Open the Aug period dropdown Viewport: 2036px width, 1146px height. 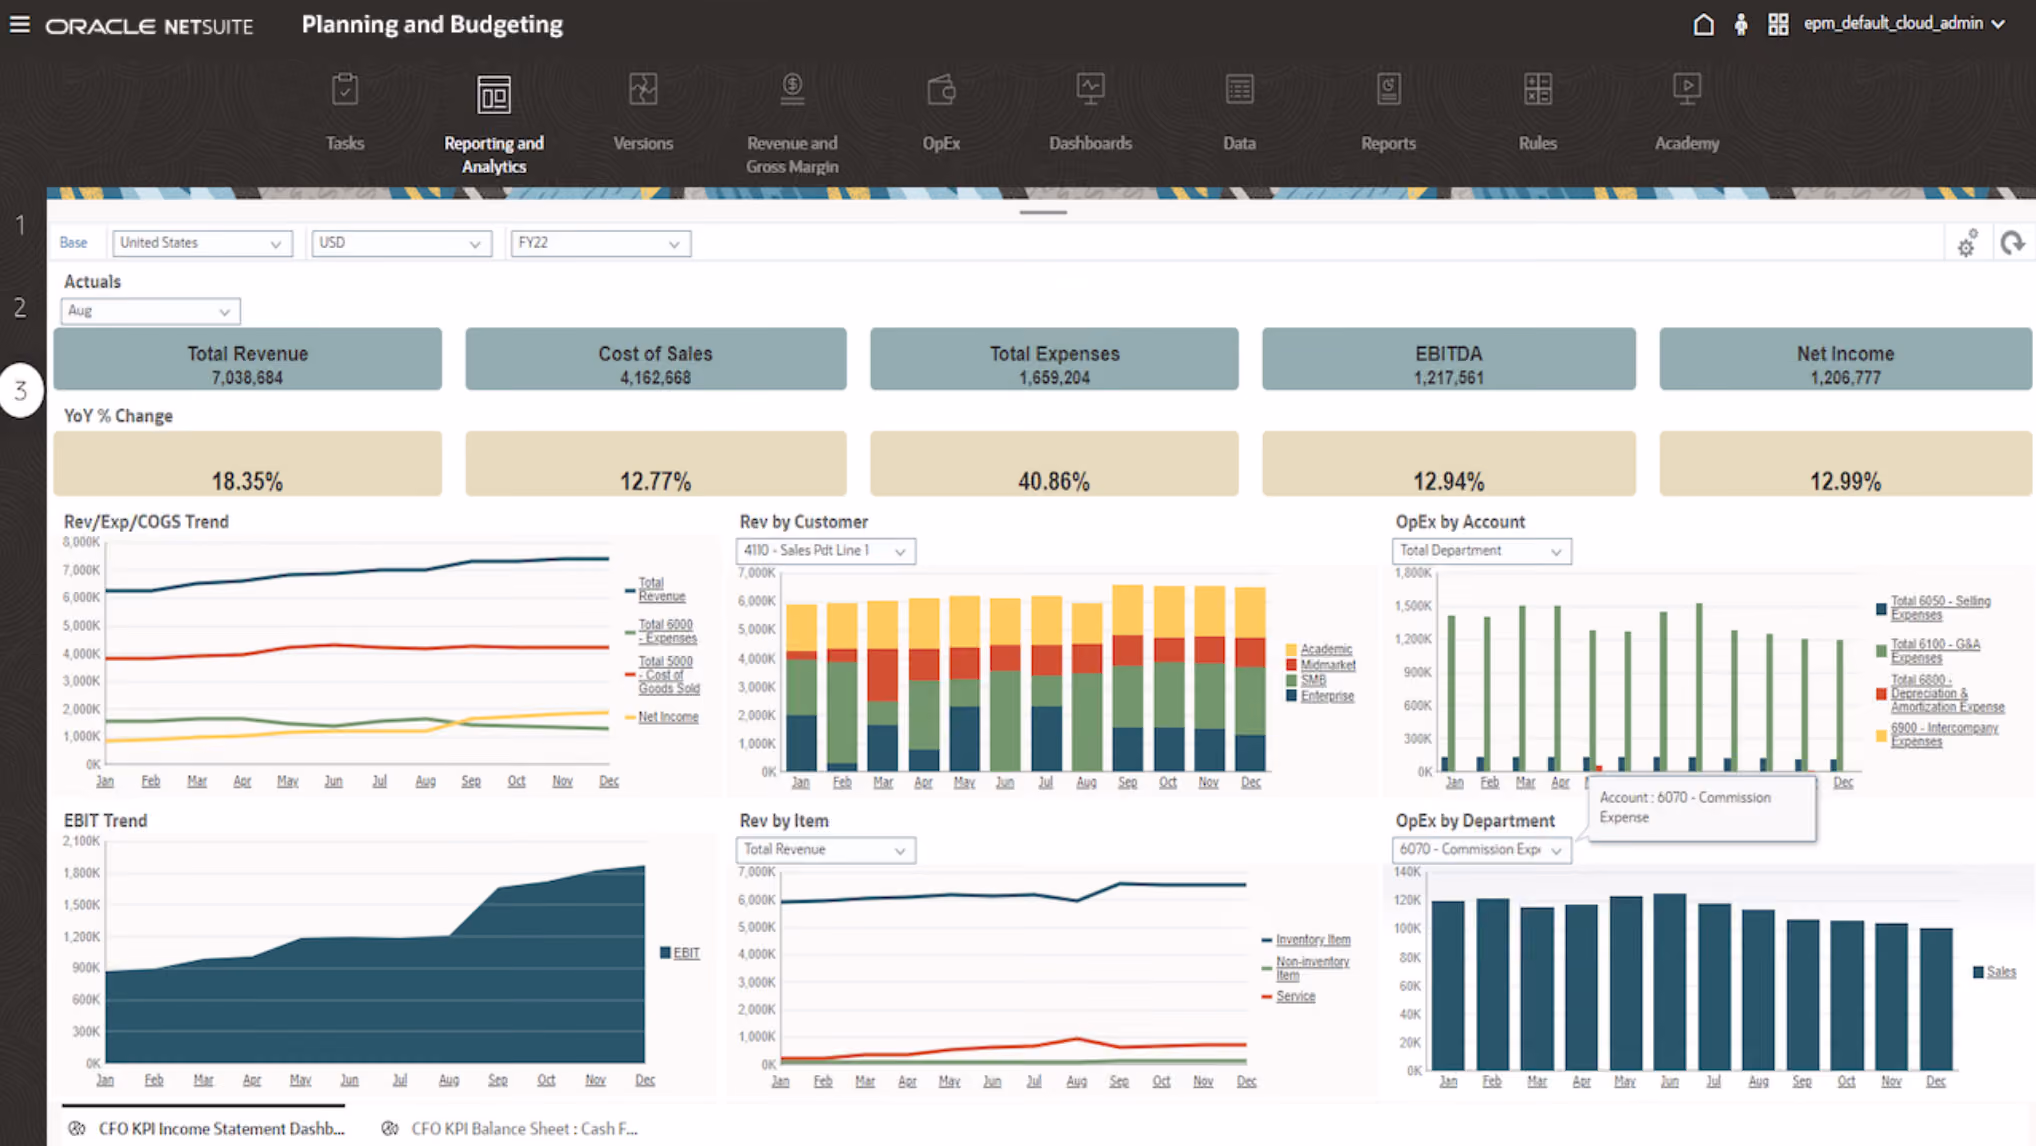(150, 311)
